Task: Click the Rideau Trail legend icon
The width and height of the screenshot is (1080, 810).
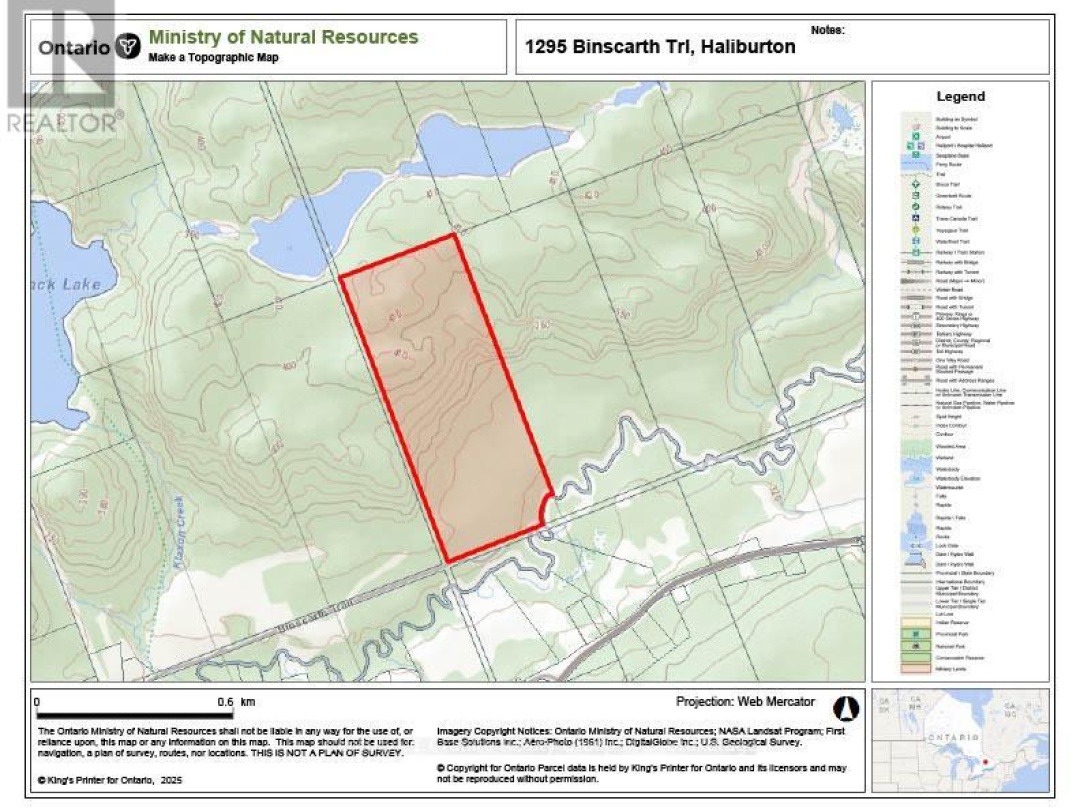Action: (x=914, y=207)
